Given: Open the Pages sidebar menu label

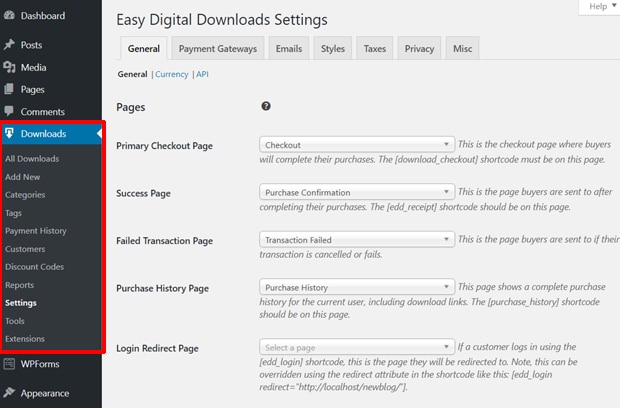Looking at the screenshot, I should coord(32,90).
